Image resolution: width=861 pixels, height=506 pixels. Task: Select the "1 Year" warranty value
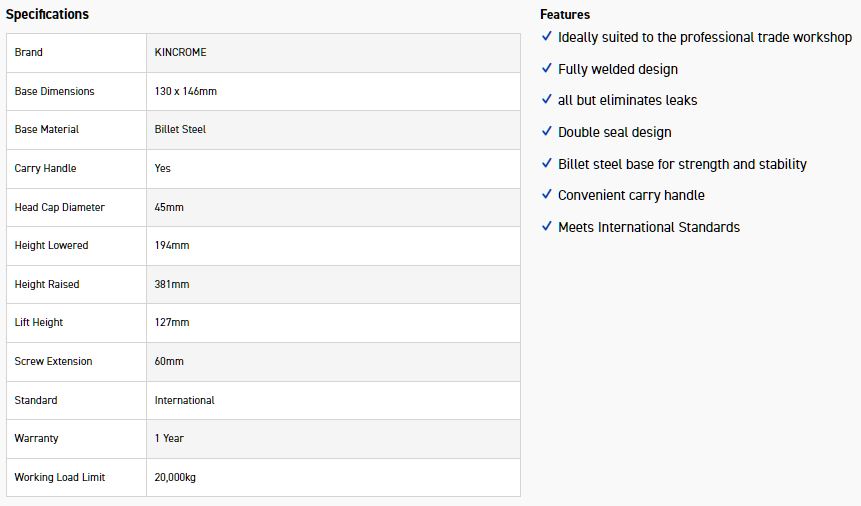[168, 438]
